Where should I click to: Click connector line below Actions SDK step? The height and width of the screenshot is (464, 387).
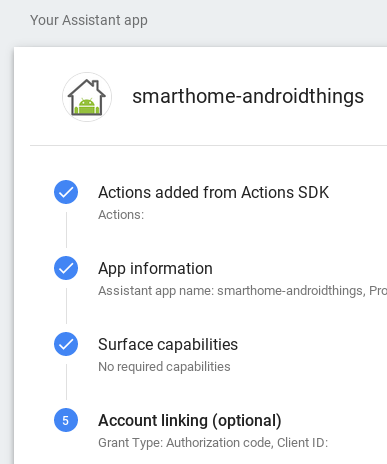coord(66,230)
